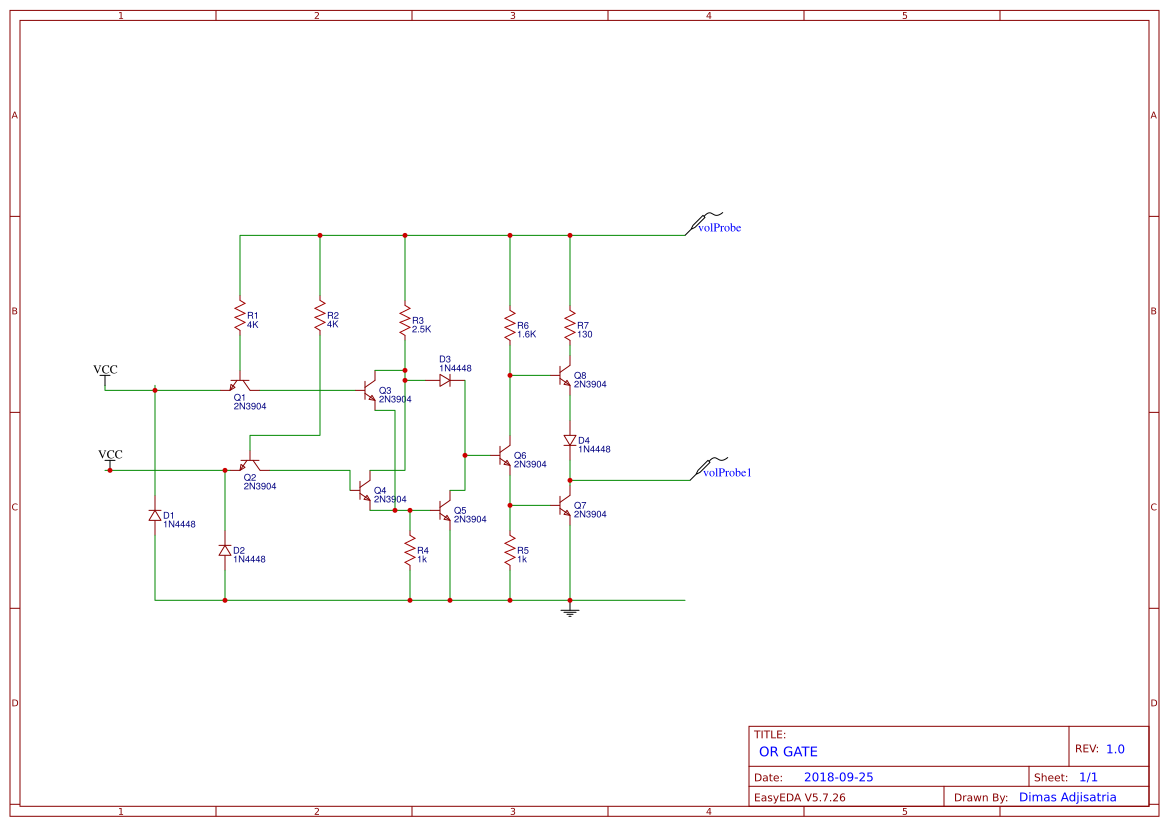1169x827 pixels.
Task: Pick transistor Q4 symbol
Action: point(364,490)
